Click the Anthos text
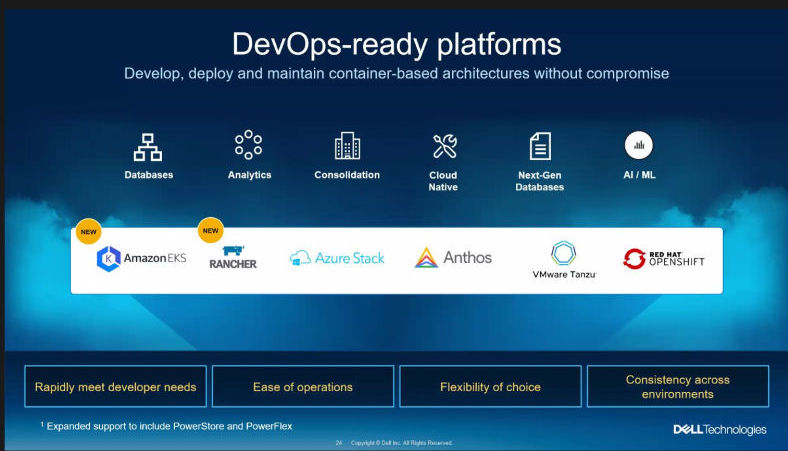788x451 pixels. pos(467,257)
